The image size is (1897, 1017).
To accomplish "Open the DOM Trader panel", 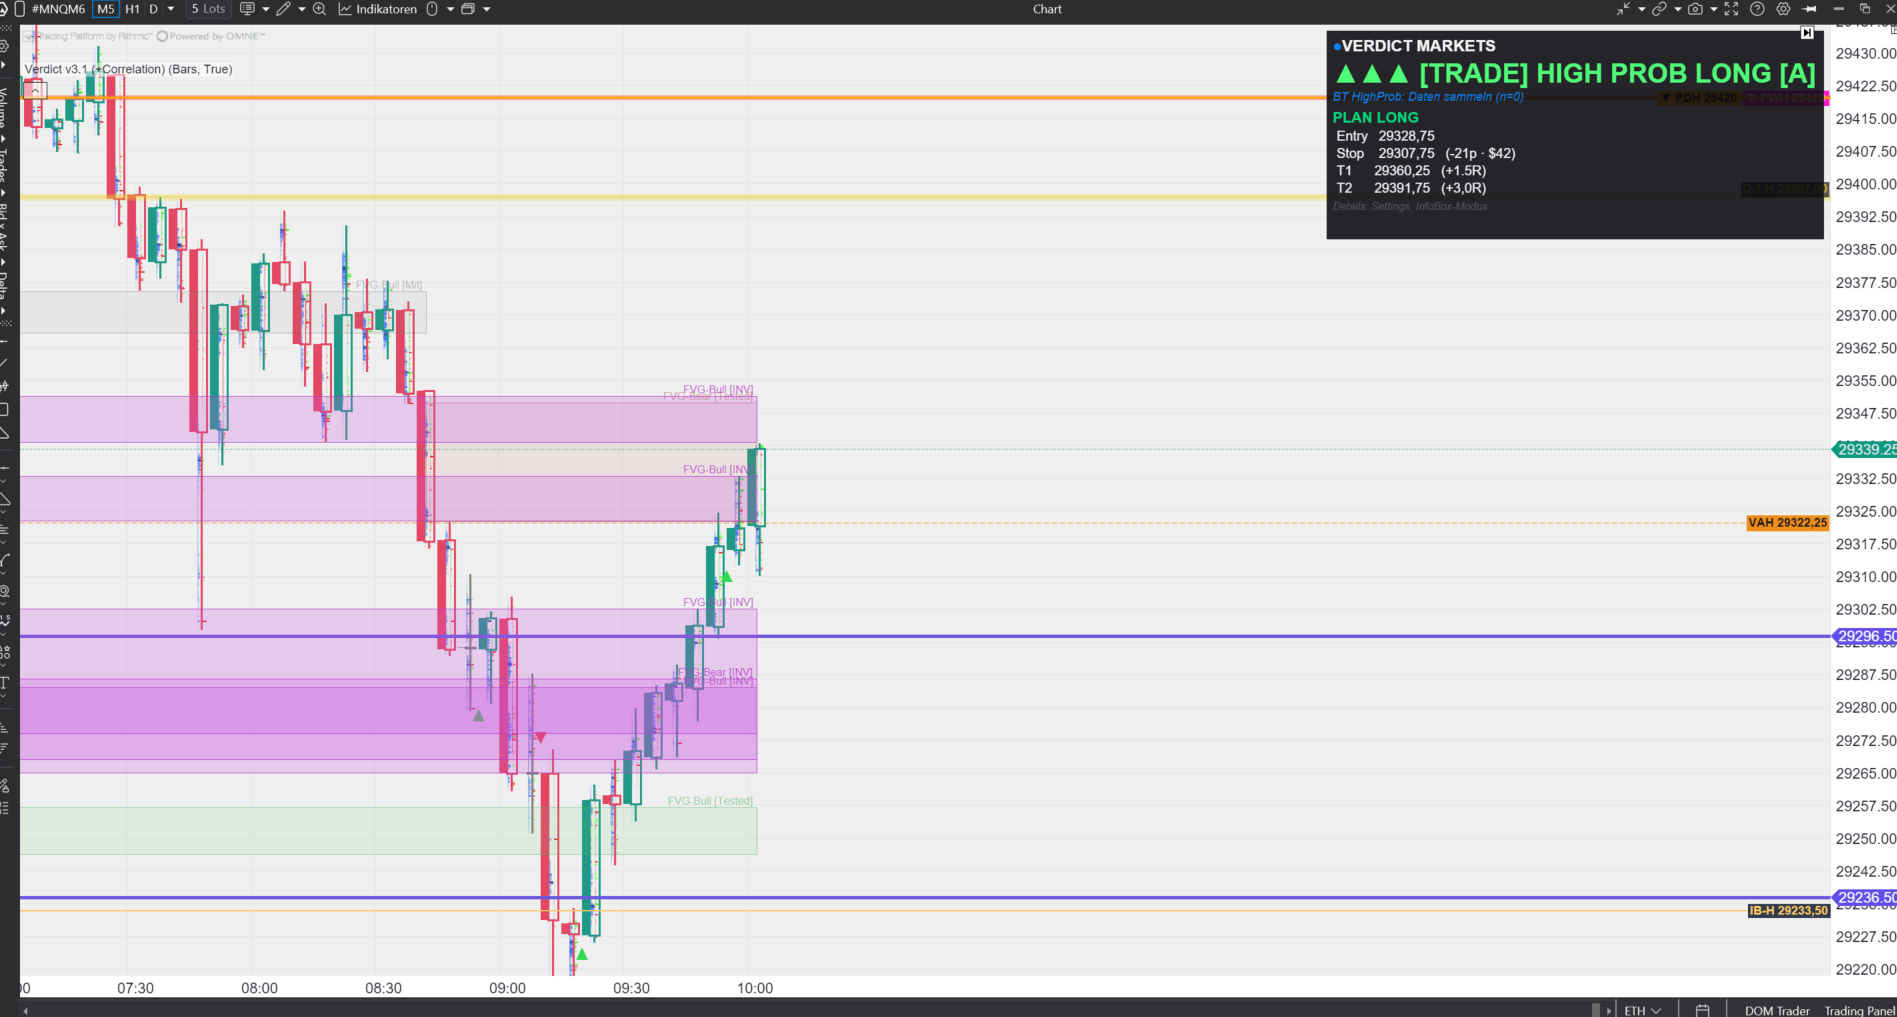I will click(x=1777, y=1010).
